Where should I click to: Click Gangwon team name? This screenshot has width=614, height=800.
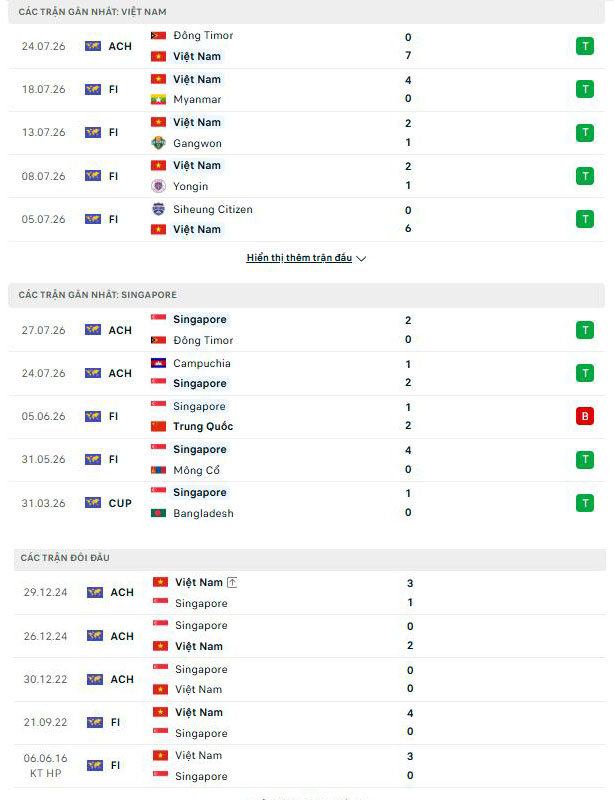[197, 143]
